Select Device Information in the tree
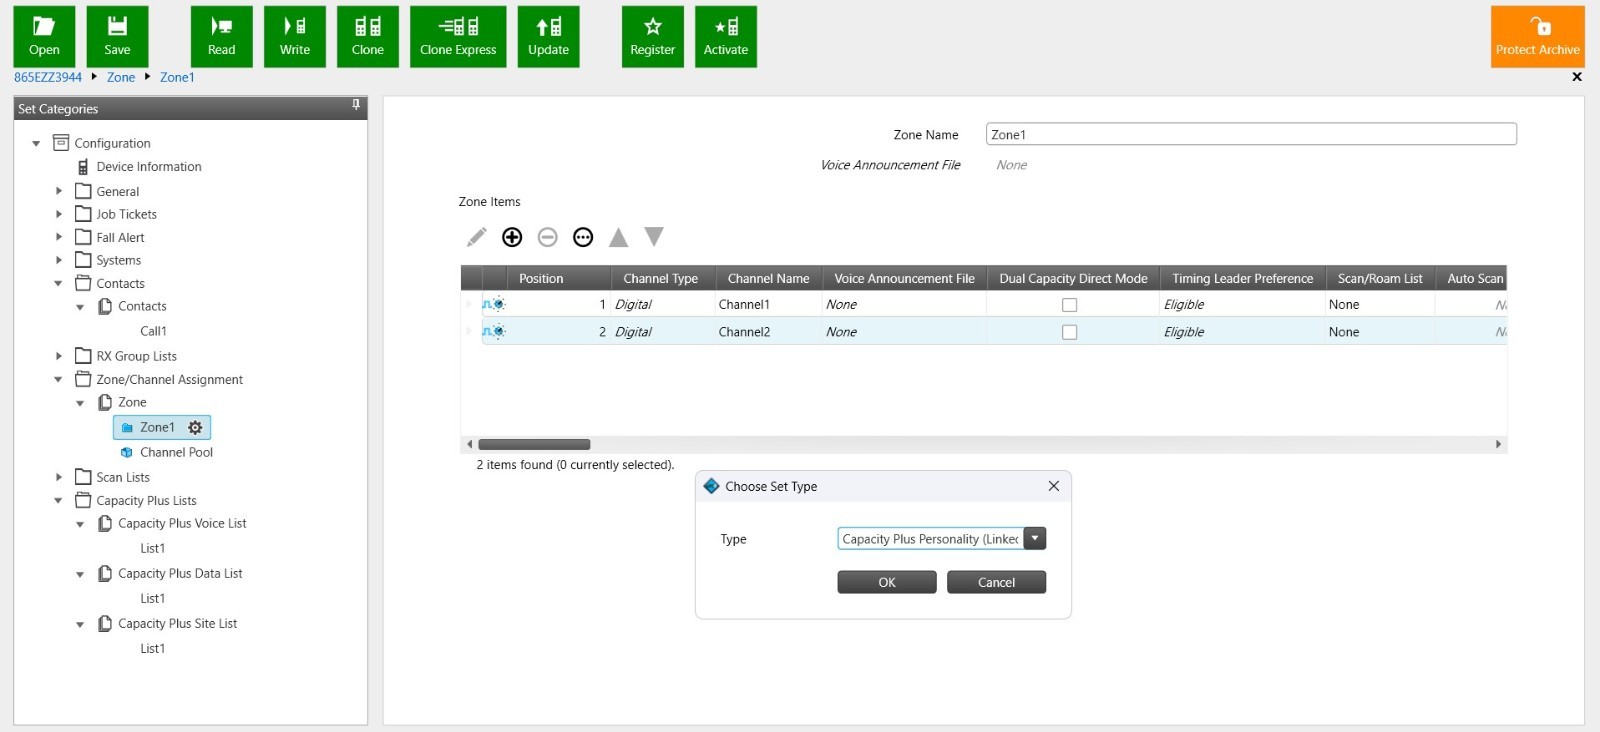The image size is (1600, 732). 148,167
